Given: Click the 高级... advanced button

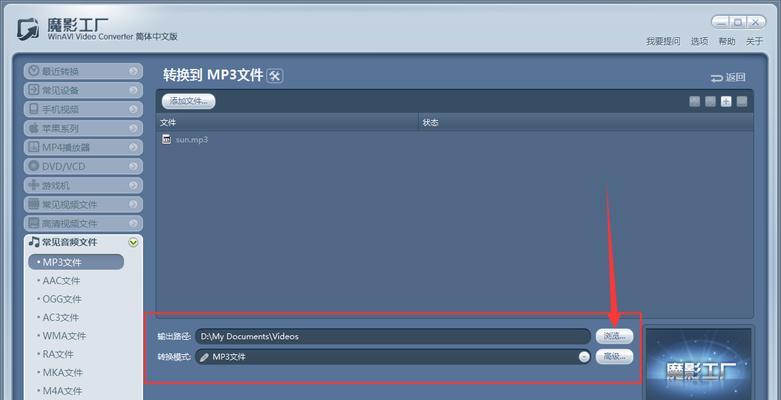Looking at the screenshot, I should point(615,357).
